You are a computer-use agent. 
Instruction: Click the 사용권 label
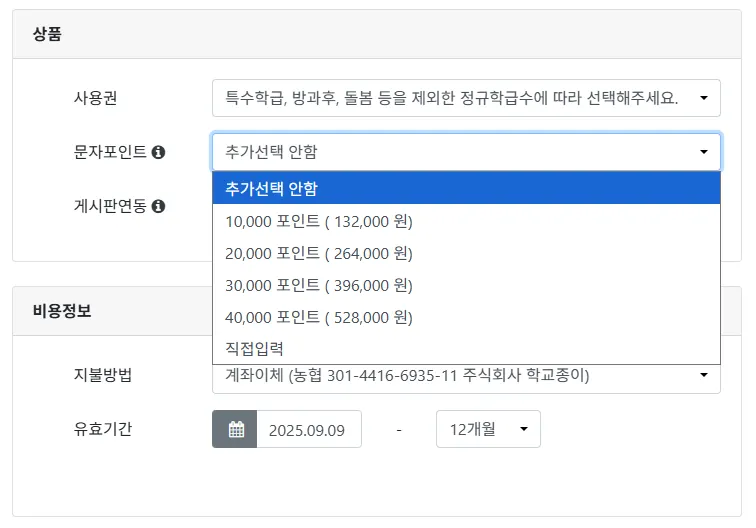pyautogui.click(x=95, y=98)
